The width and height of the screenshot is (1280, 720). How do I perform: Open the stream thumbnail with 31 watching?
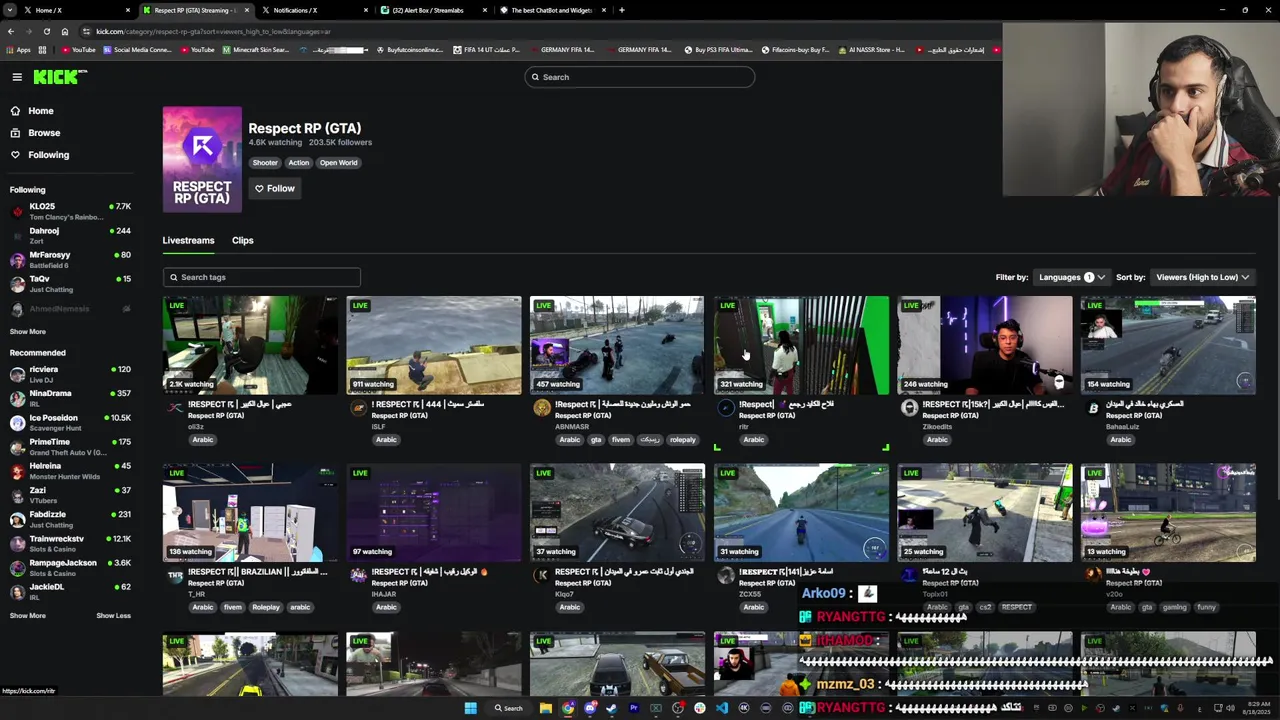801,513
